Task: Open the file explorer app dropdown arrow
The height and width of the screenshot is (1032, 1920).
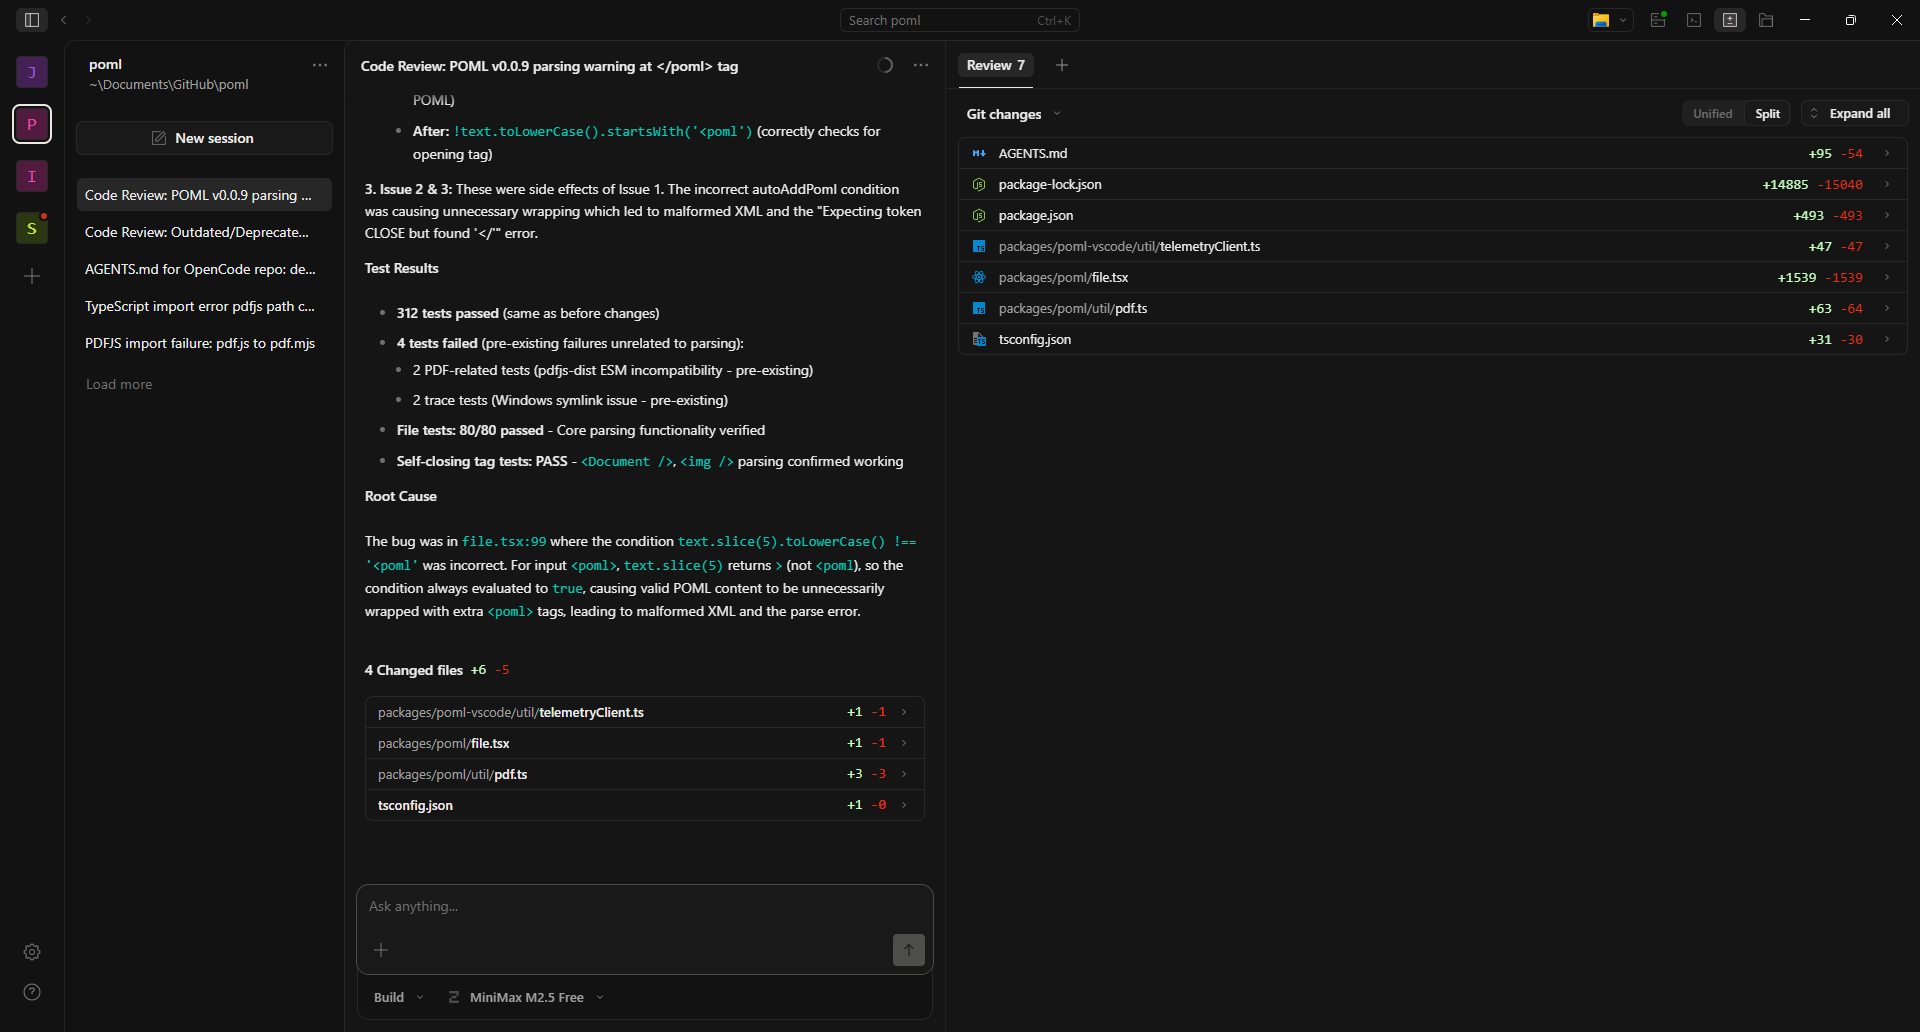Action: [1623, 20]
